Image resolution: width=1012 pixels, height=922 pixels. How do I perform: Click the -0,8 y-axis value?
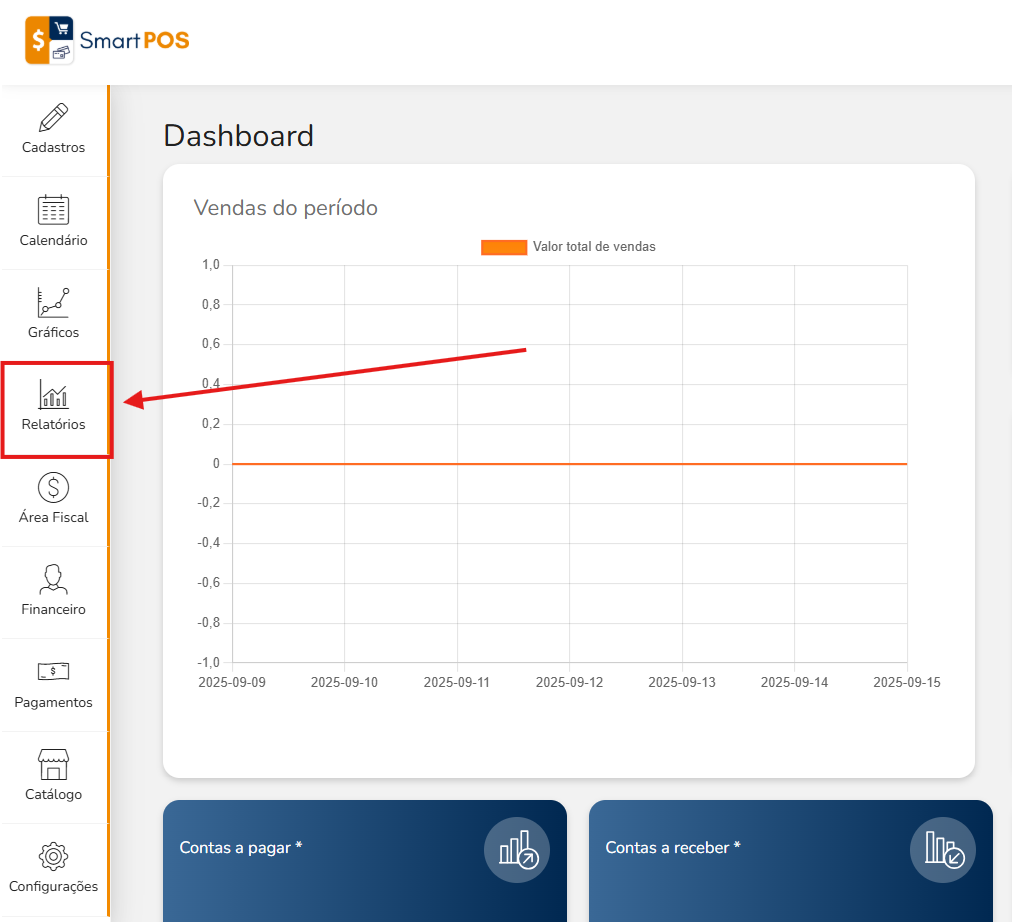click(x=208, y=623)
